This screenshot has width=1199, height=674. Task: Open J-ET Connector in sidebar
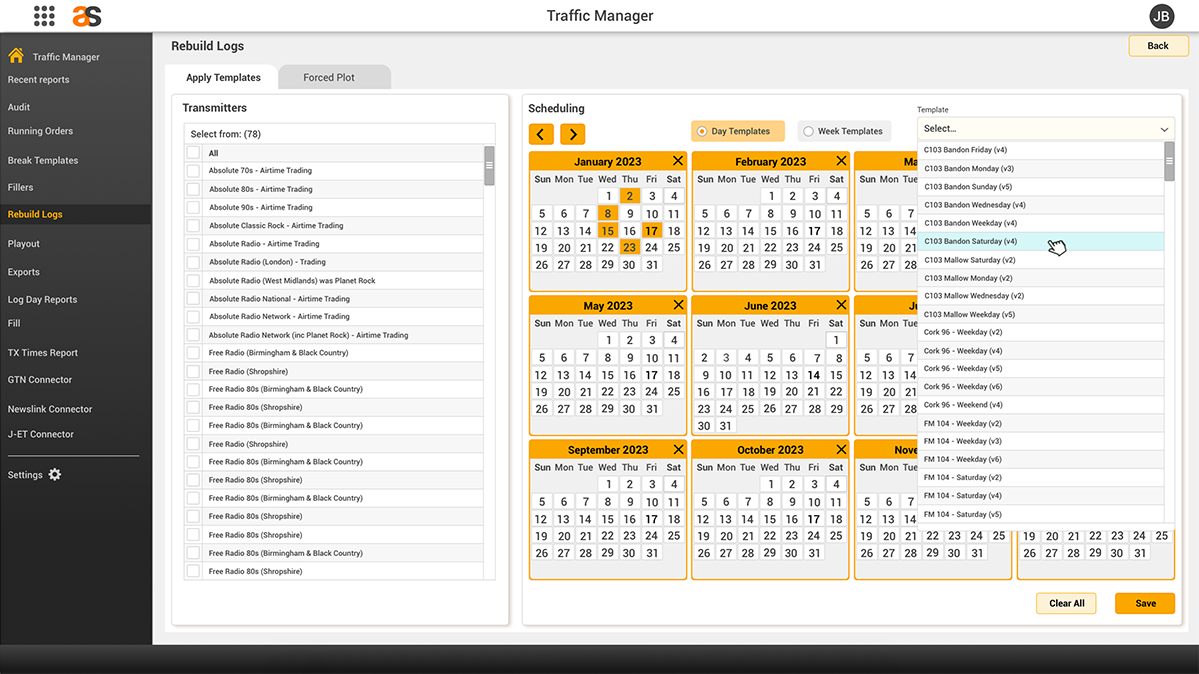(41, 434)
